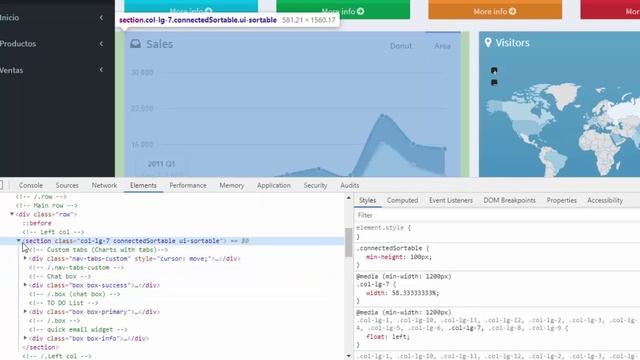Open the Event Listeners pane tab
Viewport: 640px width, 360px height.
[x=451, y=200]
